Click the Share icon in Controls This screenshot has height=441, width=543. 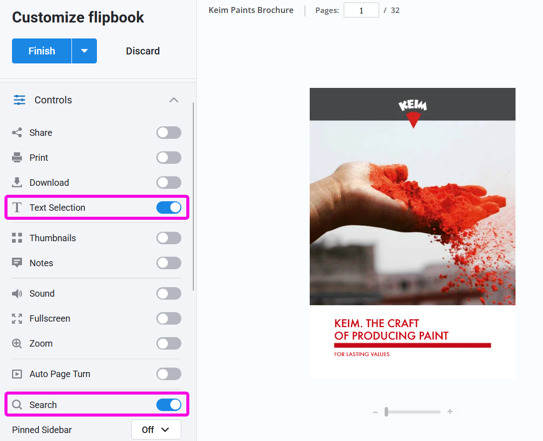click(17, 133)
